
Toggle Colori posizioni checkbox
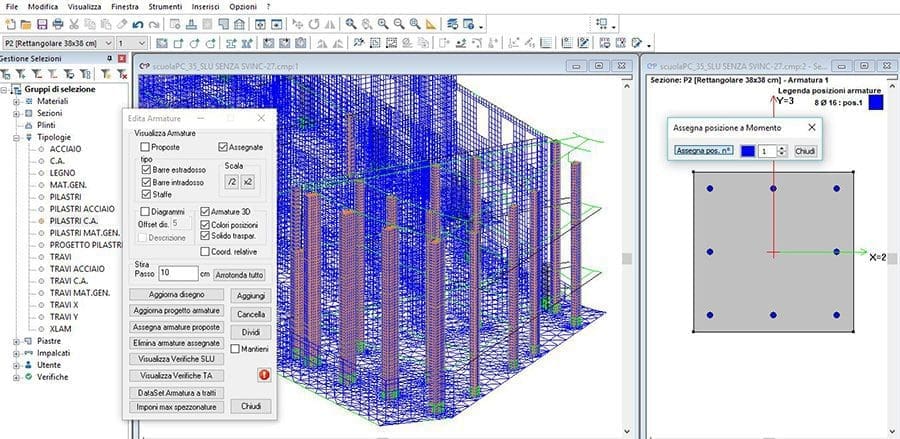tap(205, 224)
